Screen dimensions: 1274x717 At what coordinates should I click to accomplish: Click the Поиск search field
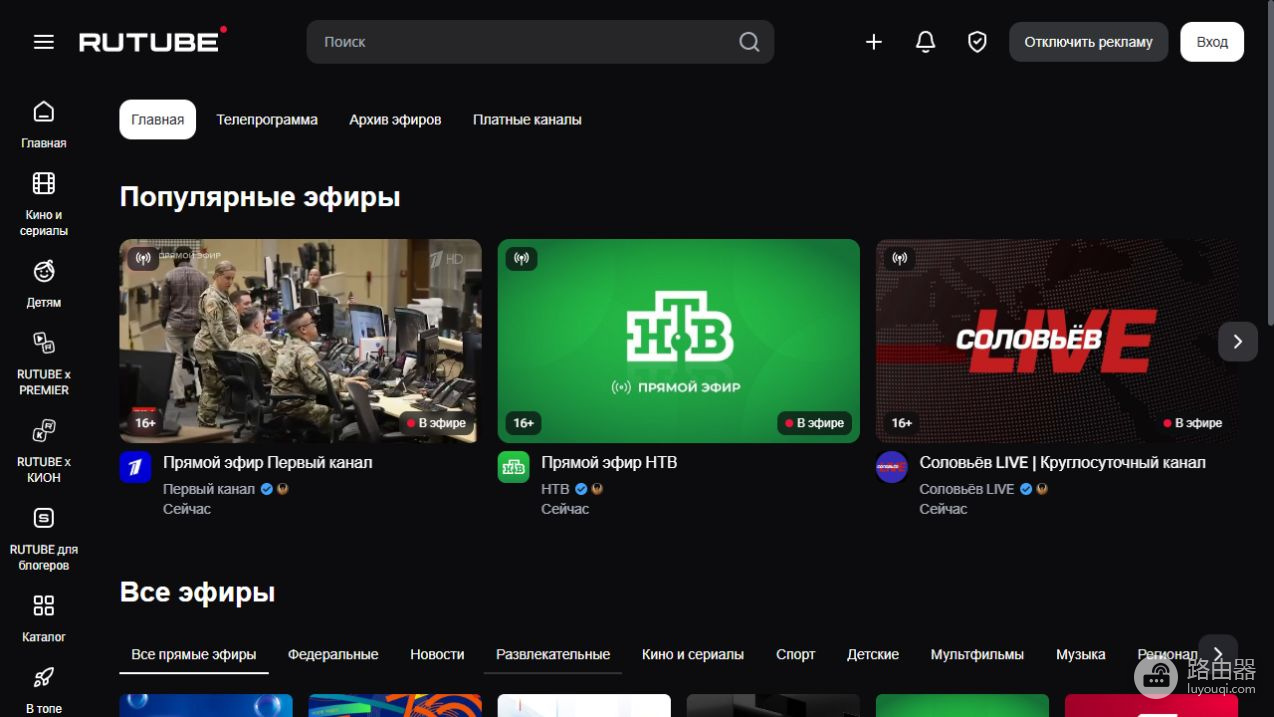(540, 42)
